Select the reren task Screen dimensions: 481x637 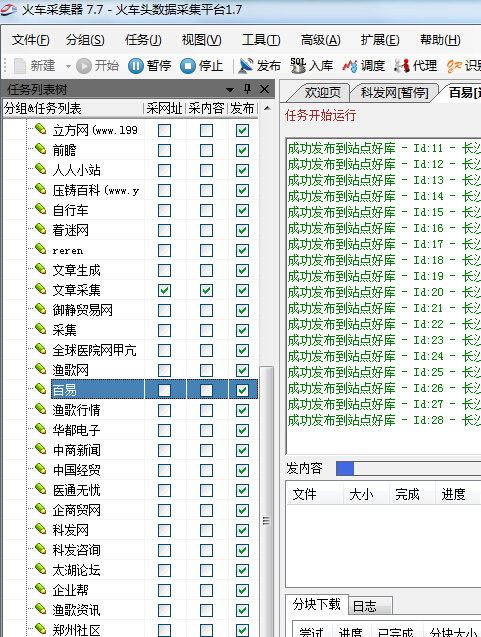pos(67,251)
